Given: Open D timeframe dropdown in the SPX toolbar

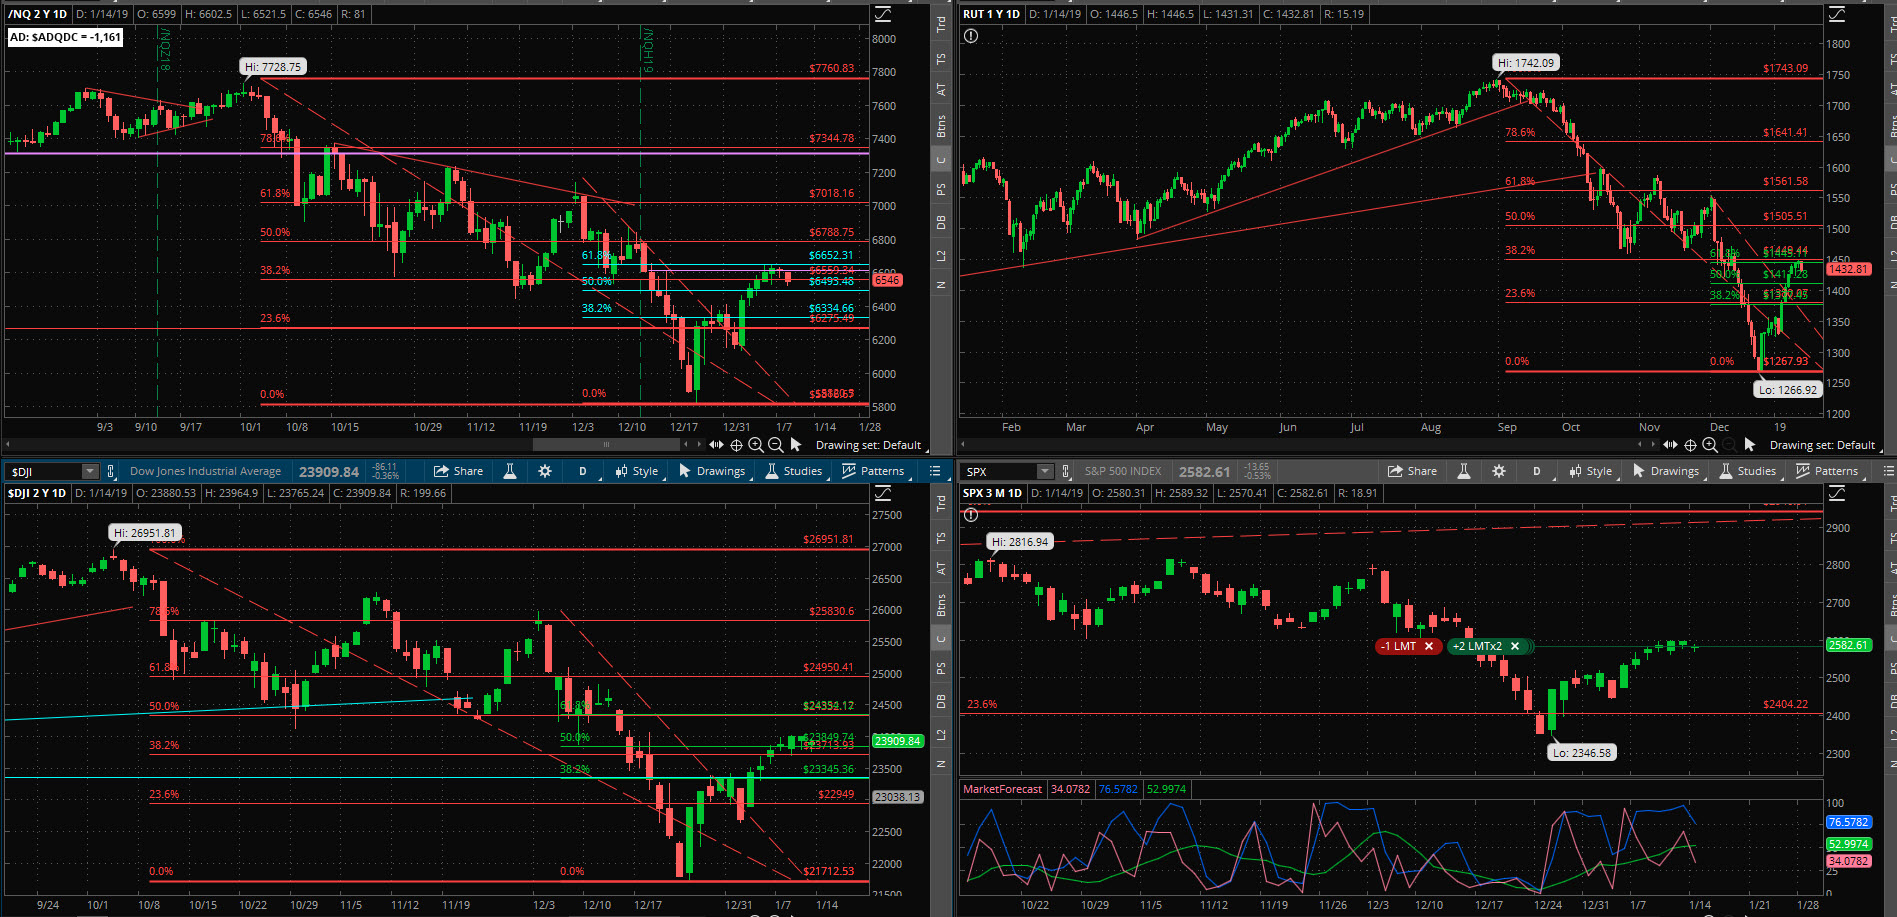Looking at the screenshot, I should click(1537, 471).
